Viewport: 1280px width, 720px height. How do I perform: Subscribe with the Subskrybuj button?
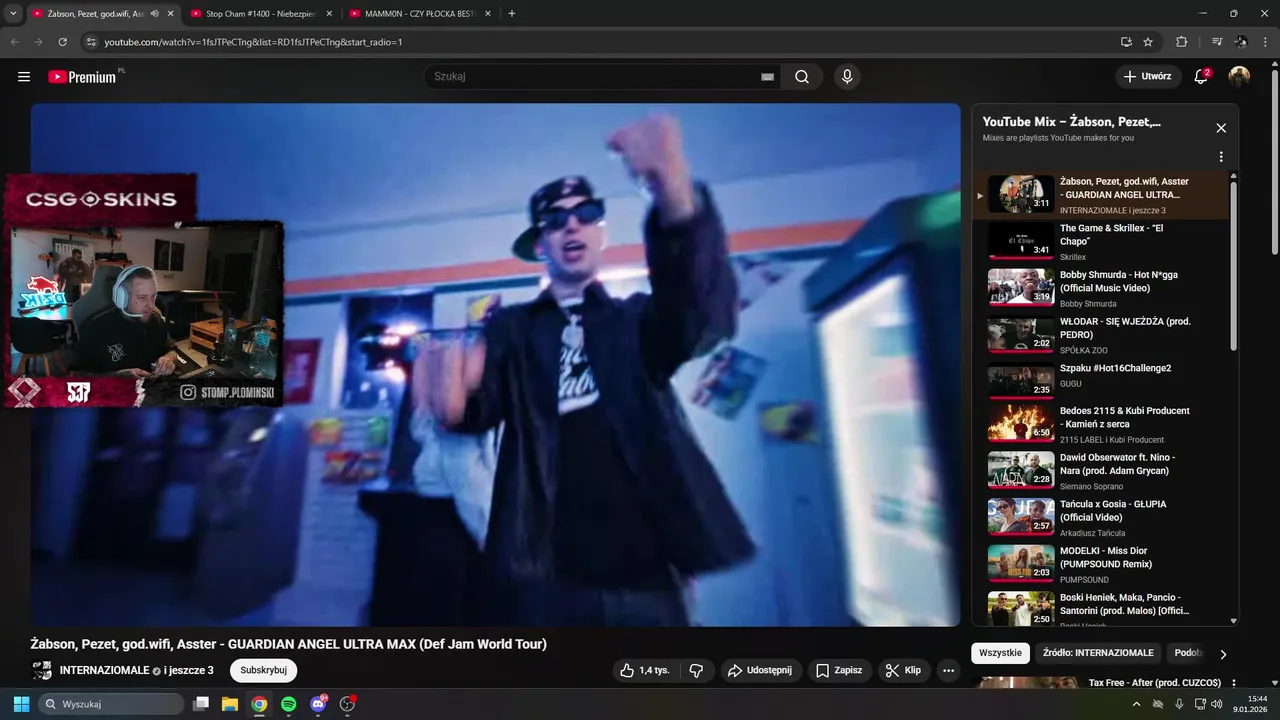263,670
